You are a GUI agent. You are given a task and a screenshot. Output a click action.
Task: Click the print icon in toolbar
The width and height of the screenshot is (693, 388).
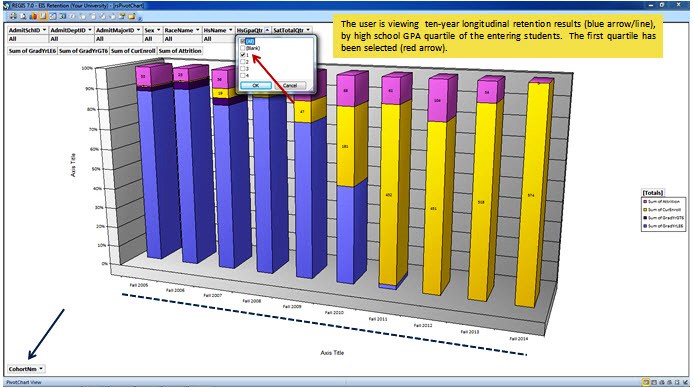tap(13, 16)
